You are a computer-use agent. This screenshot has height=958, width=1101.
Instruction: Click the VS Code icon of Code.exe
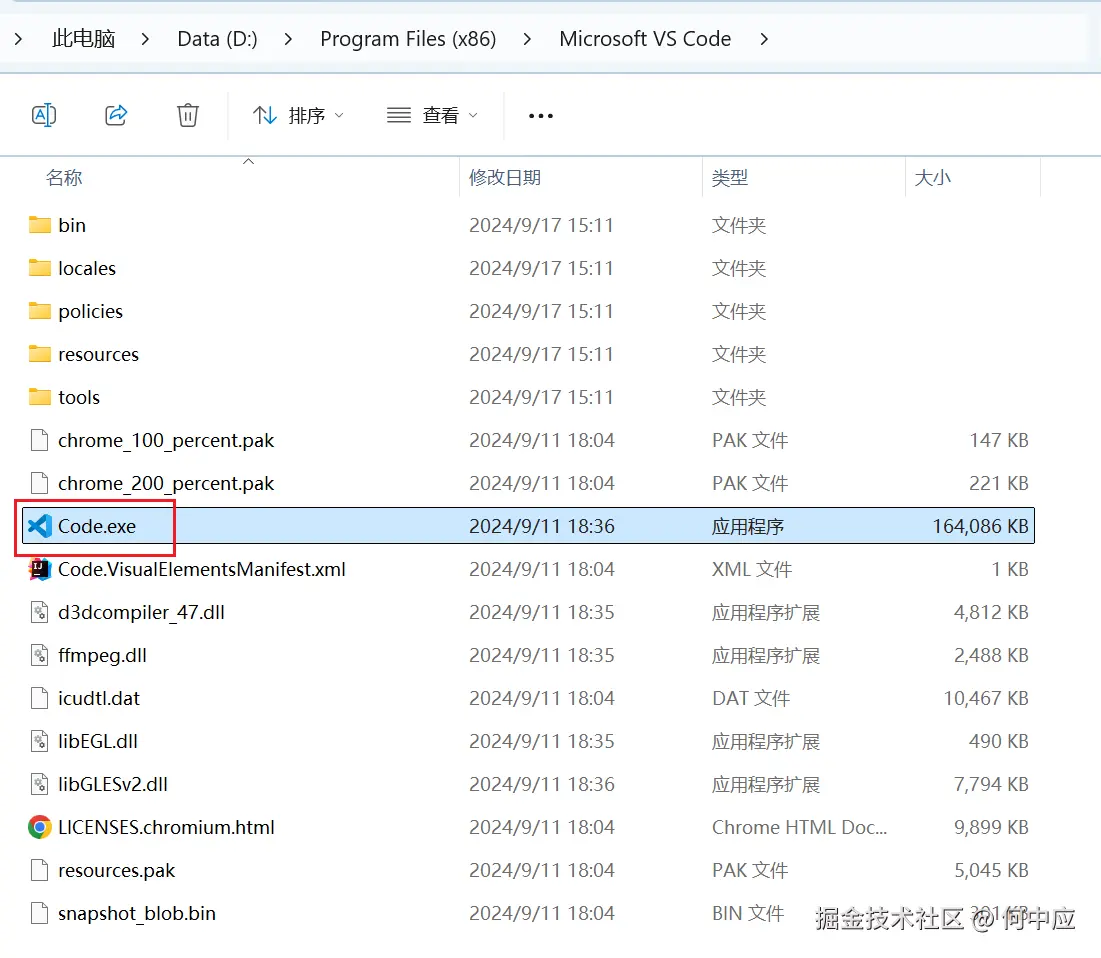click(x=40, y=526)
